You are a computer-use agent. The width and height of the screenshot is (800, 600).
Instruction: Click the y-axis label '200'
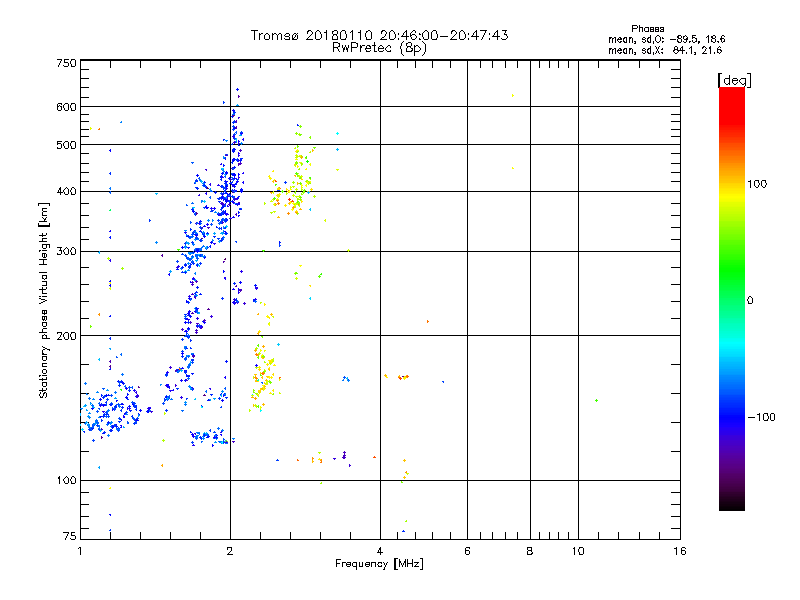(66, 336)
